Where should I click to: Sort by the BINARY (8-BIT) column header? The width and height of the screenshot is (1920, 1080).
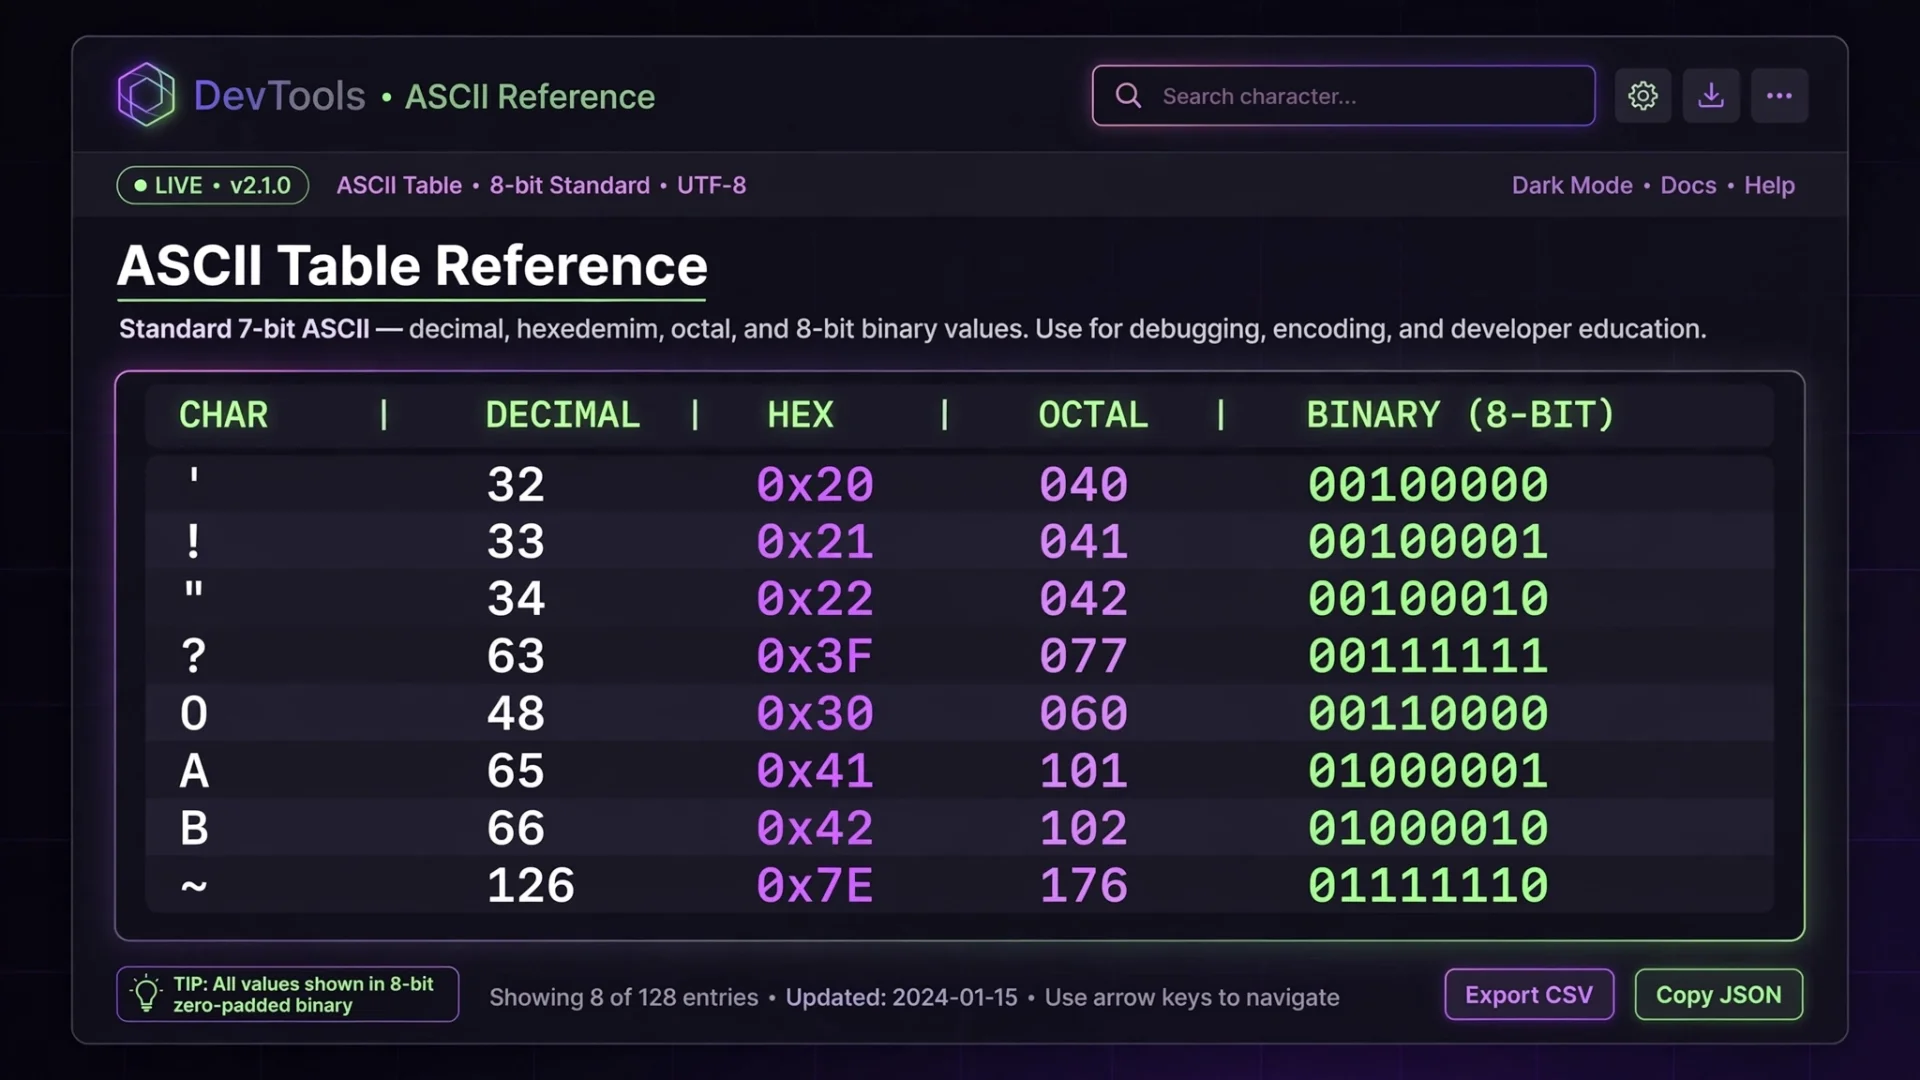coord(1460,414)
